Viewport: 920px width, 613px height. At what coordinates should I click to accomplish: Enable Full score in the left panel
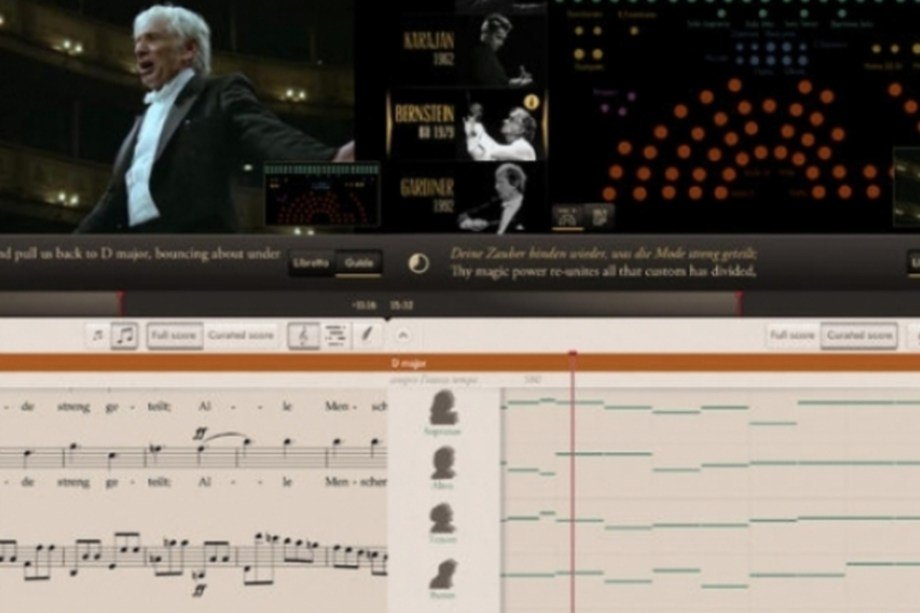(x=174, y=336)
